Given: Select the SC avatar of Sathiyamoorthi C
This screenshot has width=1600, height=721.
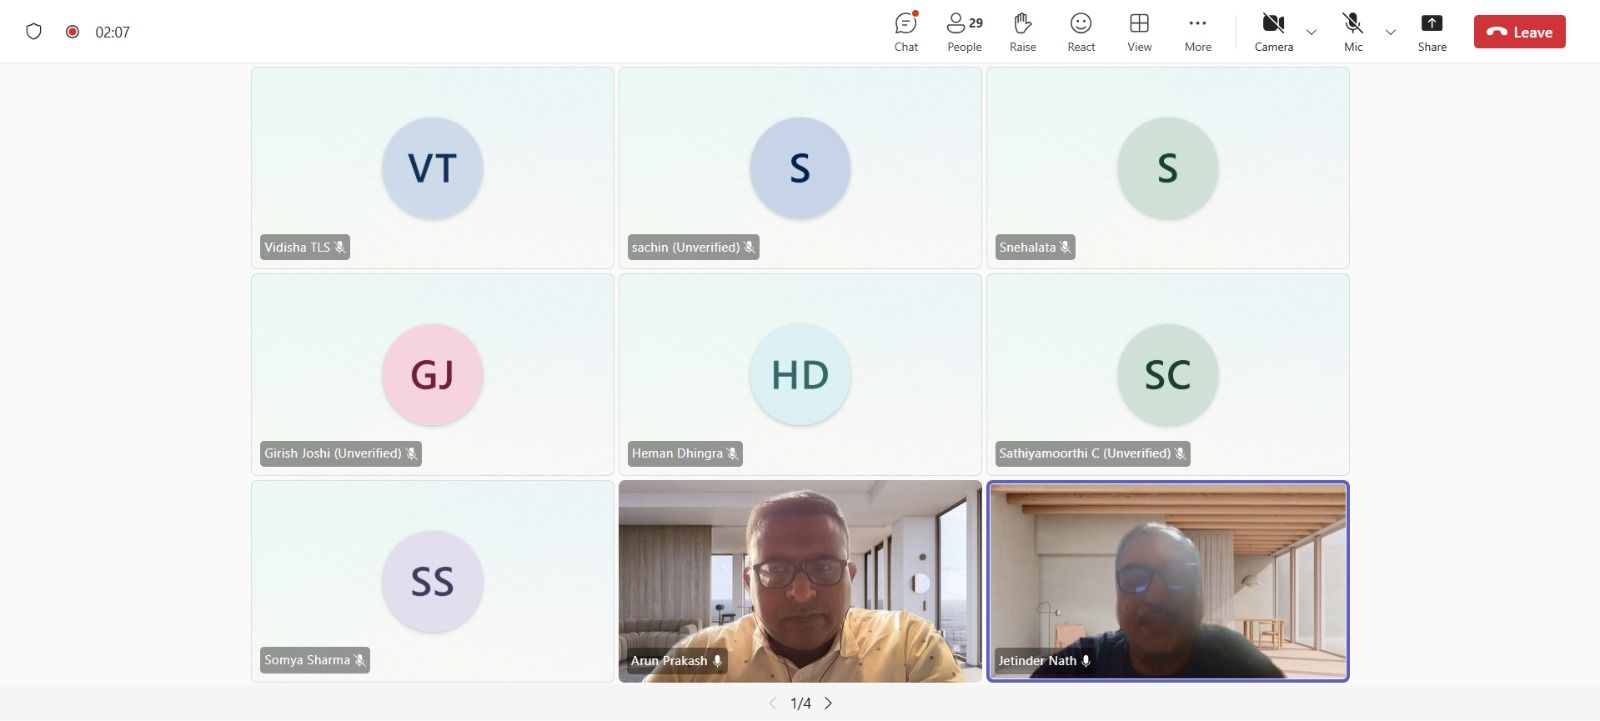Looking at the screenshot, I should pyautogui.click(x=1167, y=375).
